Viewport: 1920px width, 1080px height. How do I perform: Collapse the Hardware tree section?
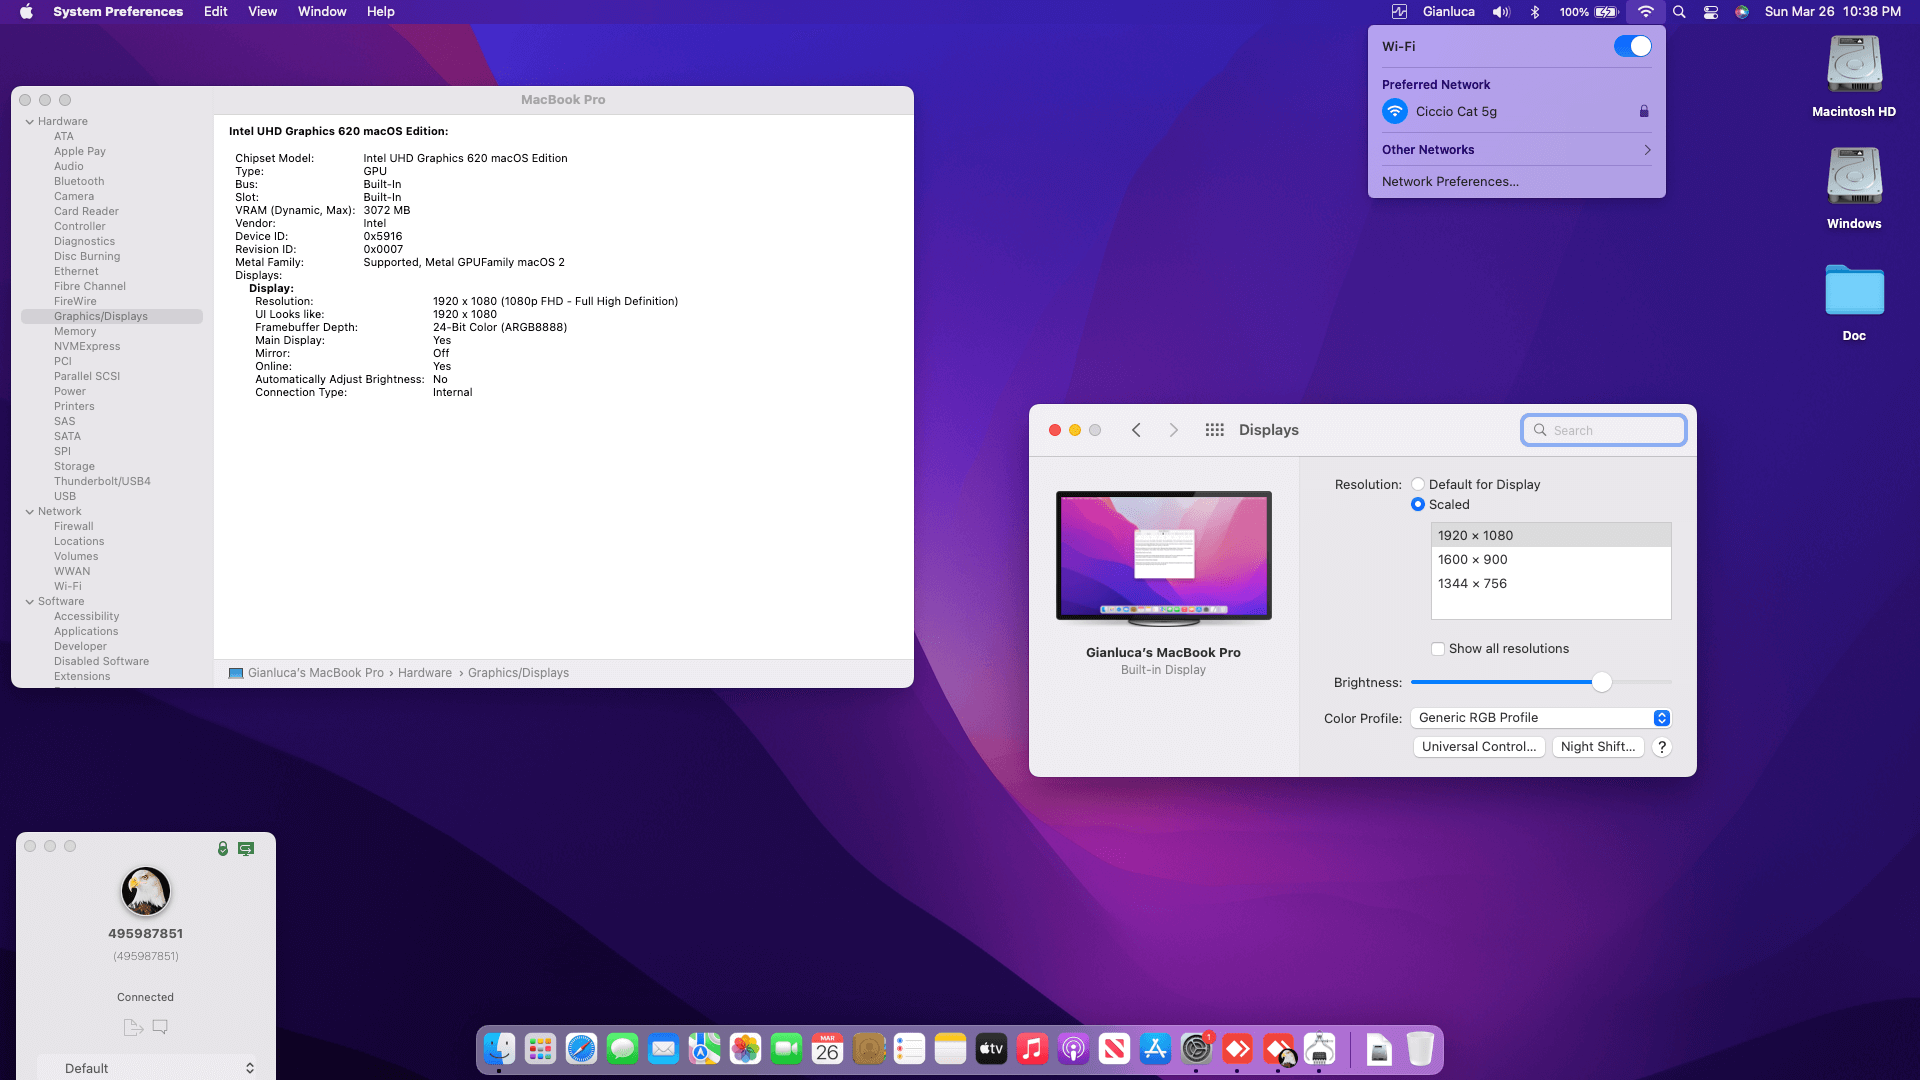[x=30, y=122]
